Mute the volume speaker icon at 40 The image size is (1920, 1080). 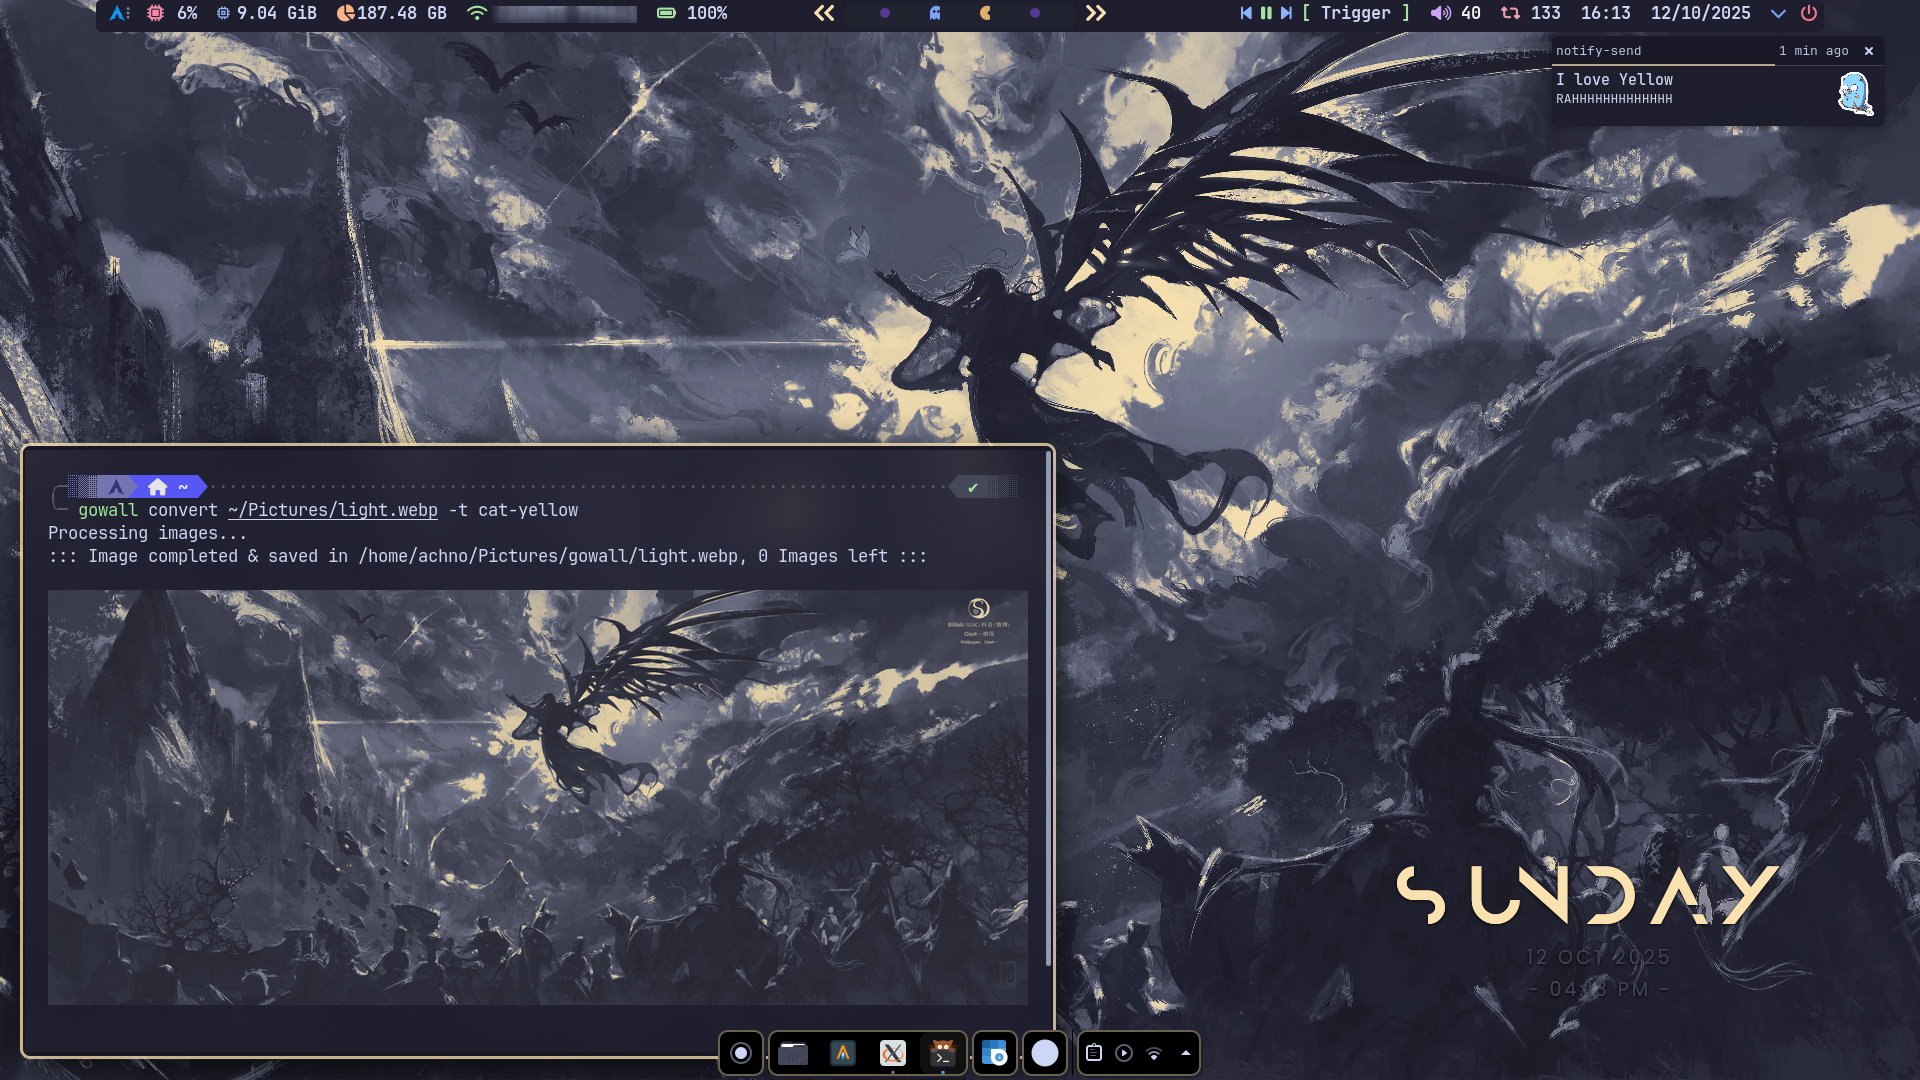tap(1440, 13)
